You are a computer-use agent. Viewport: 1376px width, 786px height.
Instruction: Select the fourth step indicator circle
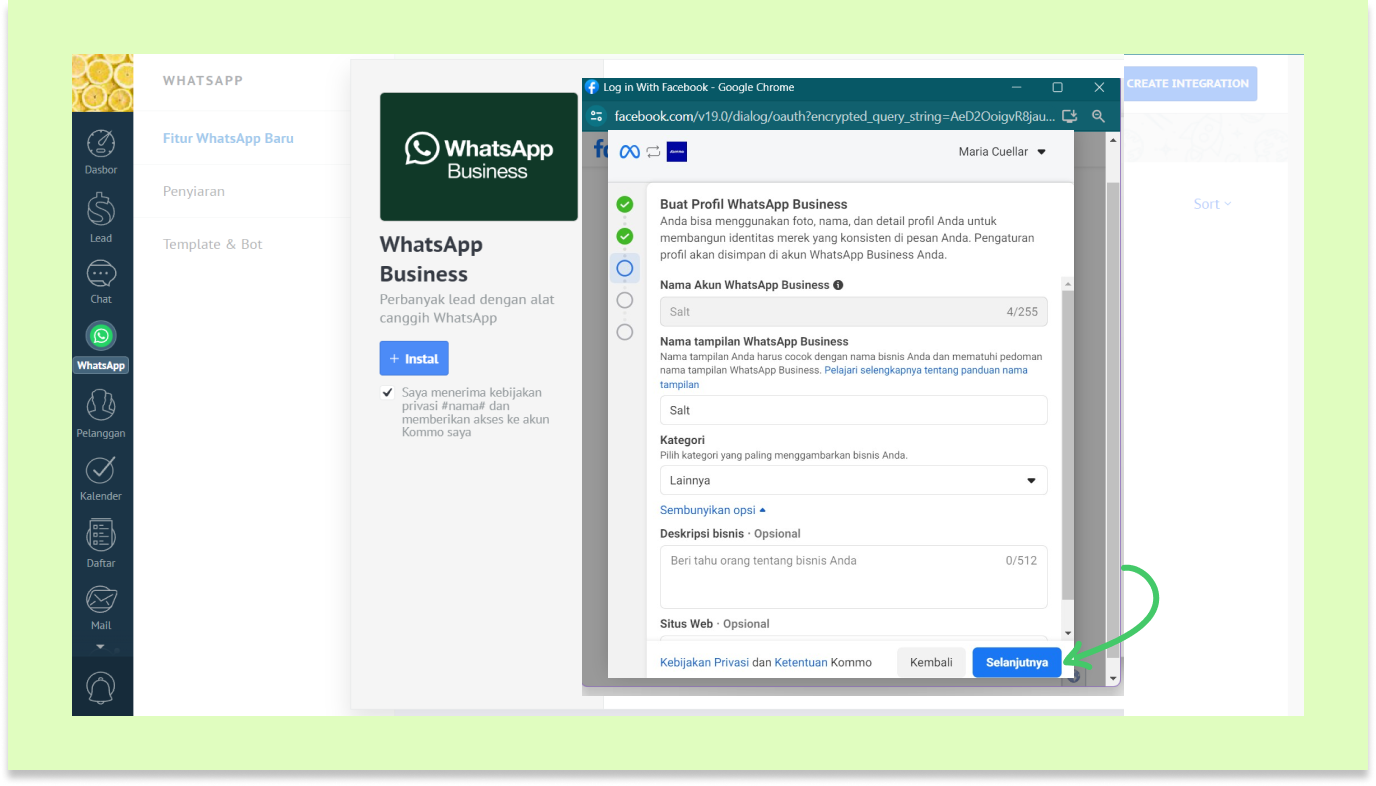point(624,300)
